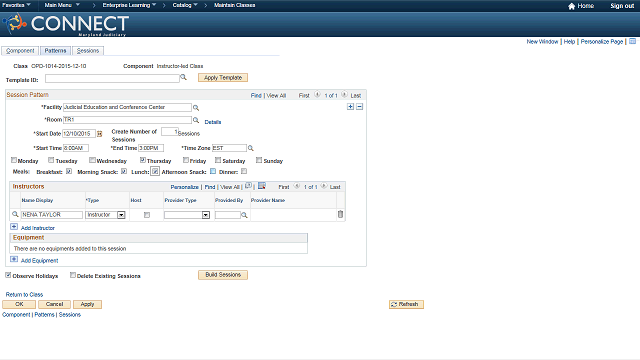This screenshot has width=640, height=360.
Task: Click Start Time input field
Action: (x=76, y=148)
